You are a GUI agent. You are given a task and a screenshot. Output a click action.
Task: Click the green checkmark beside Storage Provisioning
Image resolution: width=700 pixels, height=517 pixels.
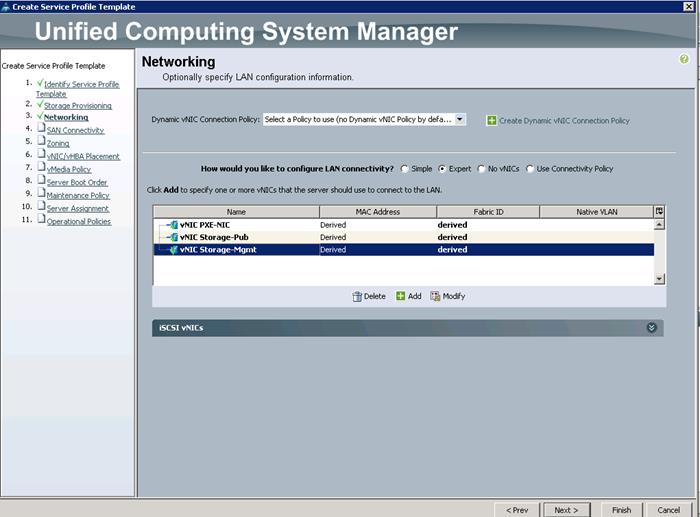tap(40, 104)
